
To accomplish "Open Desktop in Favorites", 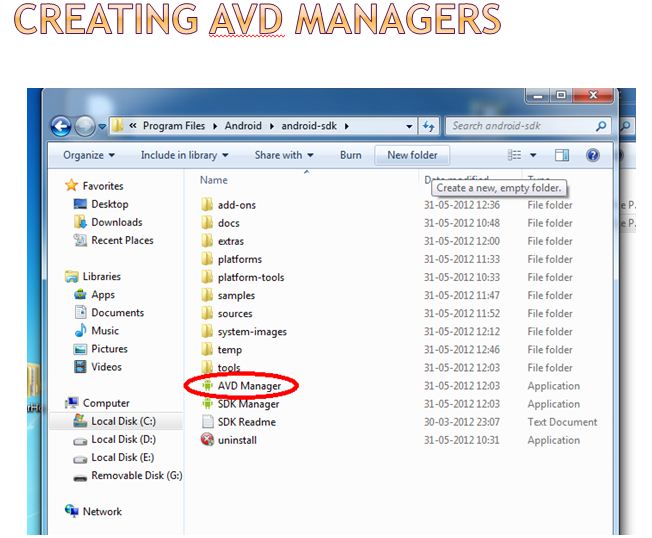I will pos(110,204).
